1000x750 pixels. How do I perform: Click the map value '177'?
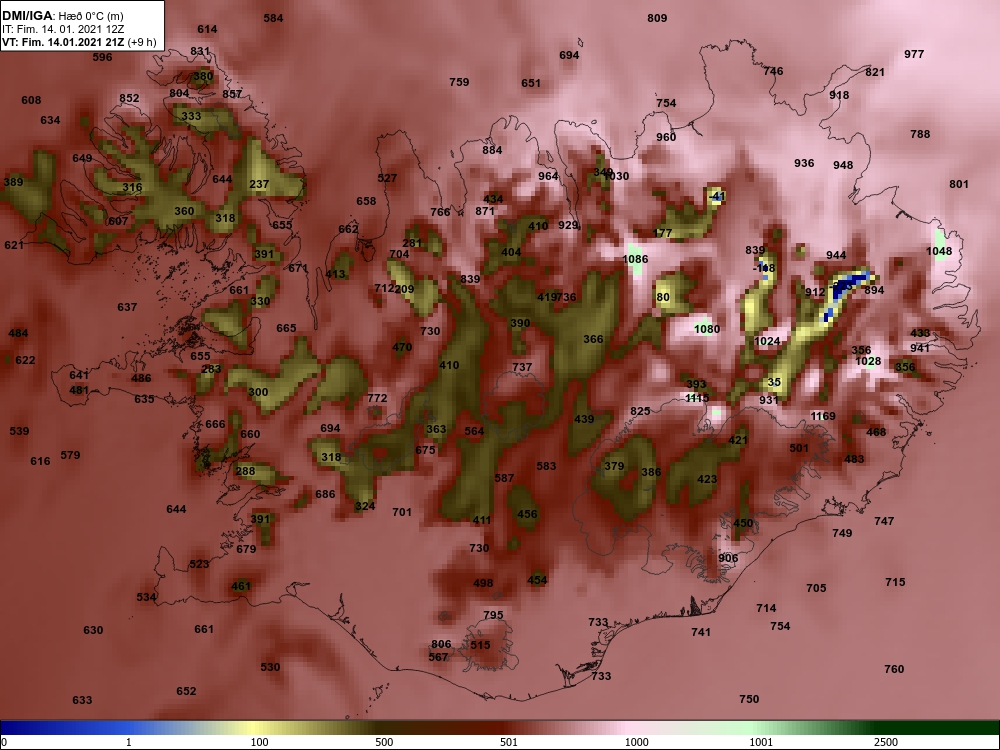coord(663,233)
